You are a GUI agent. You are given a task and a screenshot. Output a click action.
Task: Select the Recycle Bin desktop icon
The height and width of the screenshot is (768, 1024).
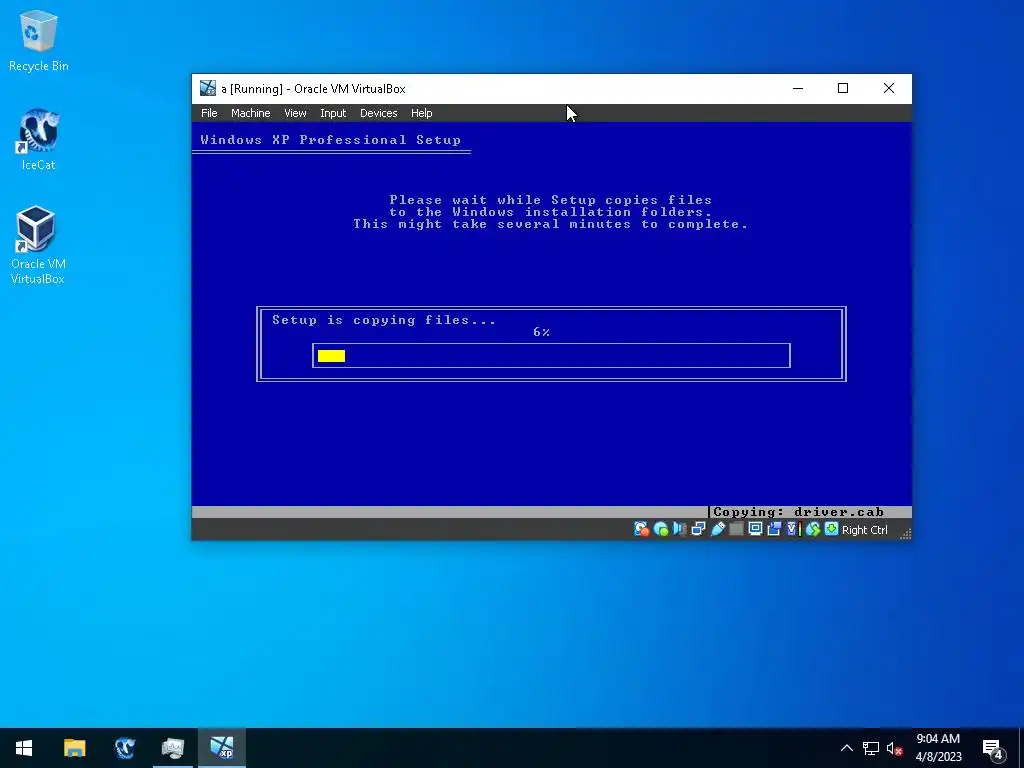[x=39, y=40]
